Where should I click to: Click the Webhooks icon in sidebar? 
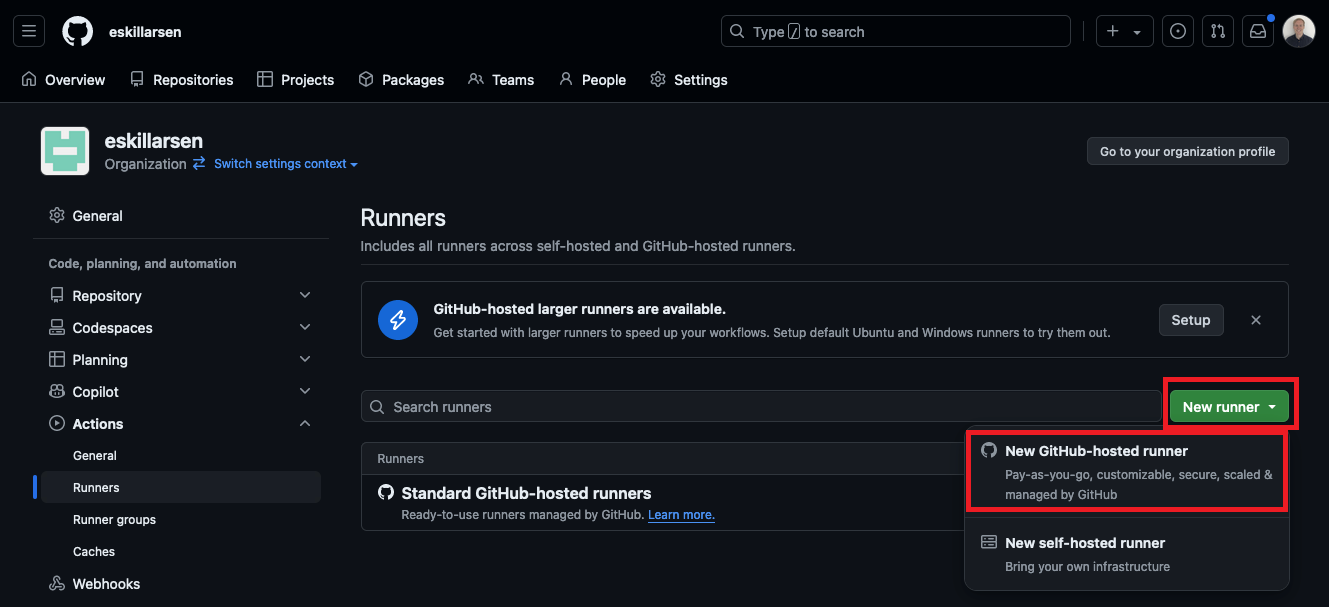[x=57, y=584]
